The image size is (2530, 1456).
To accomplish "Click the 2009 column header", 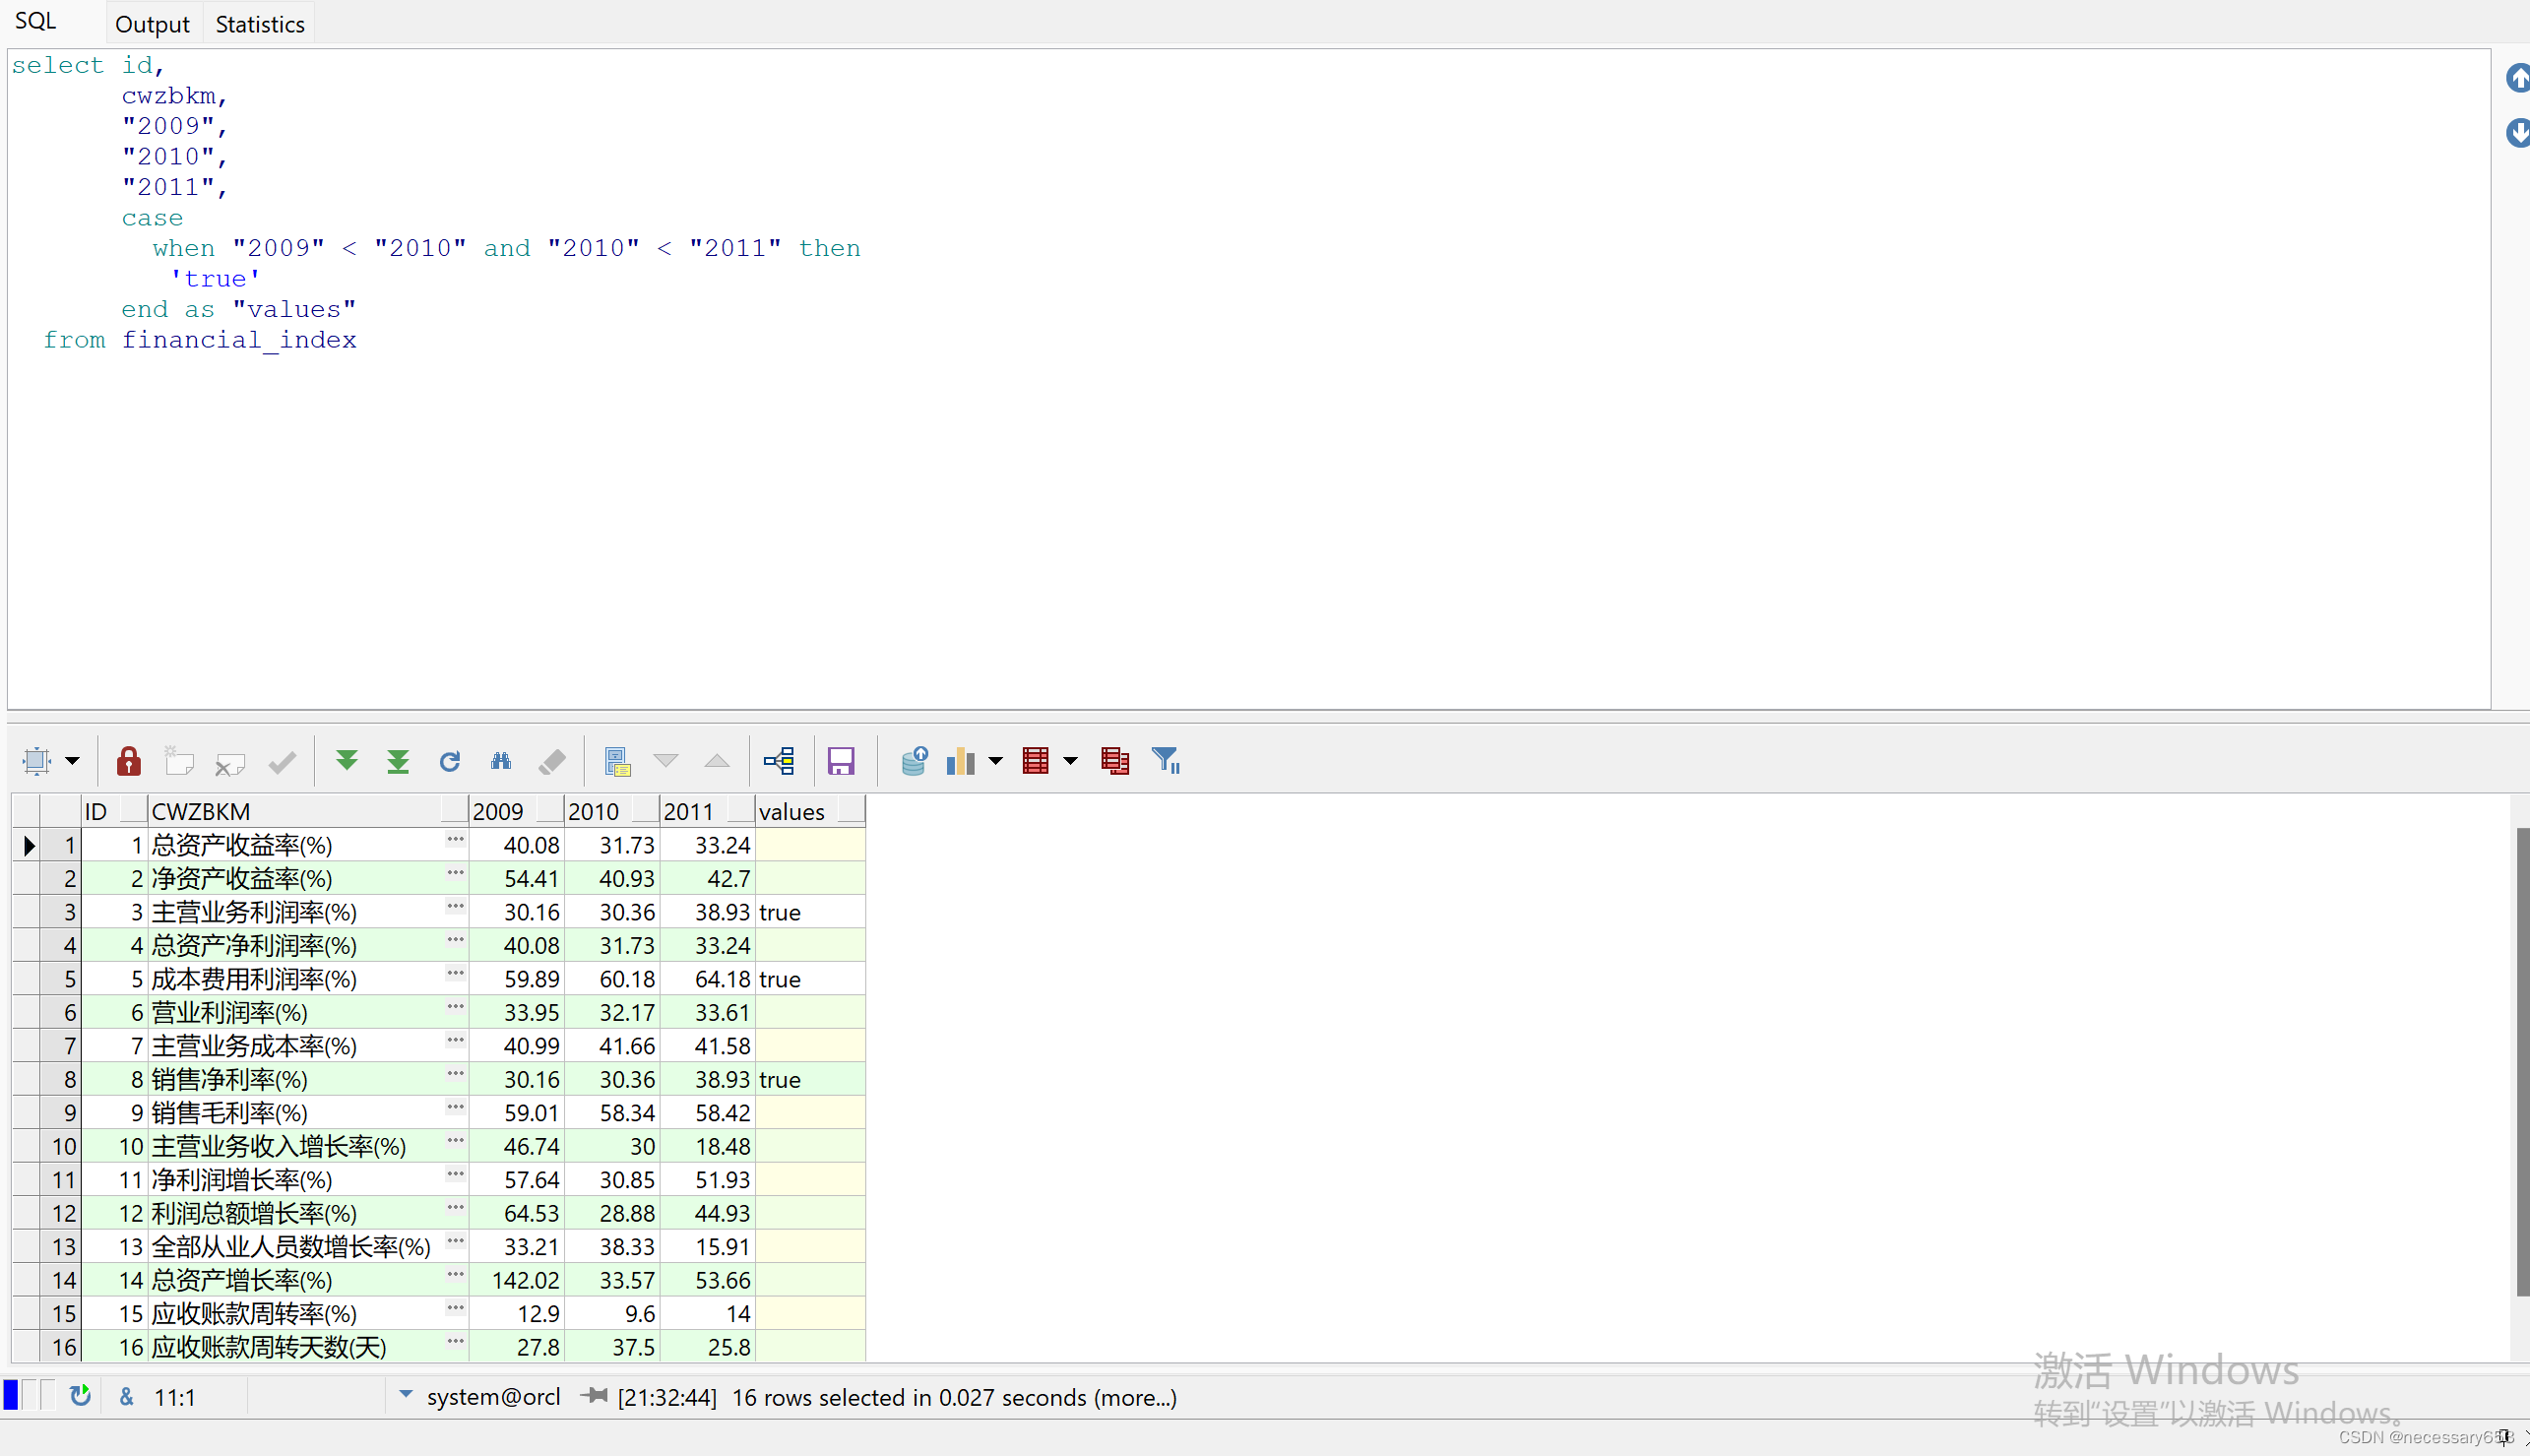I will pyautogui.click(x=516, y=811).
